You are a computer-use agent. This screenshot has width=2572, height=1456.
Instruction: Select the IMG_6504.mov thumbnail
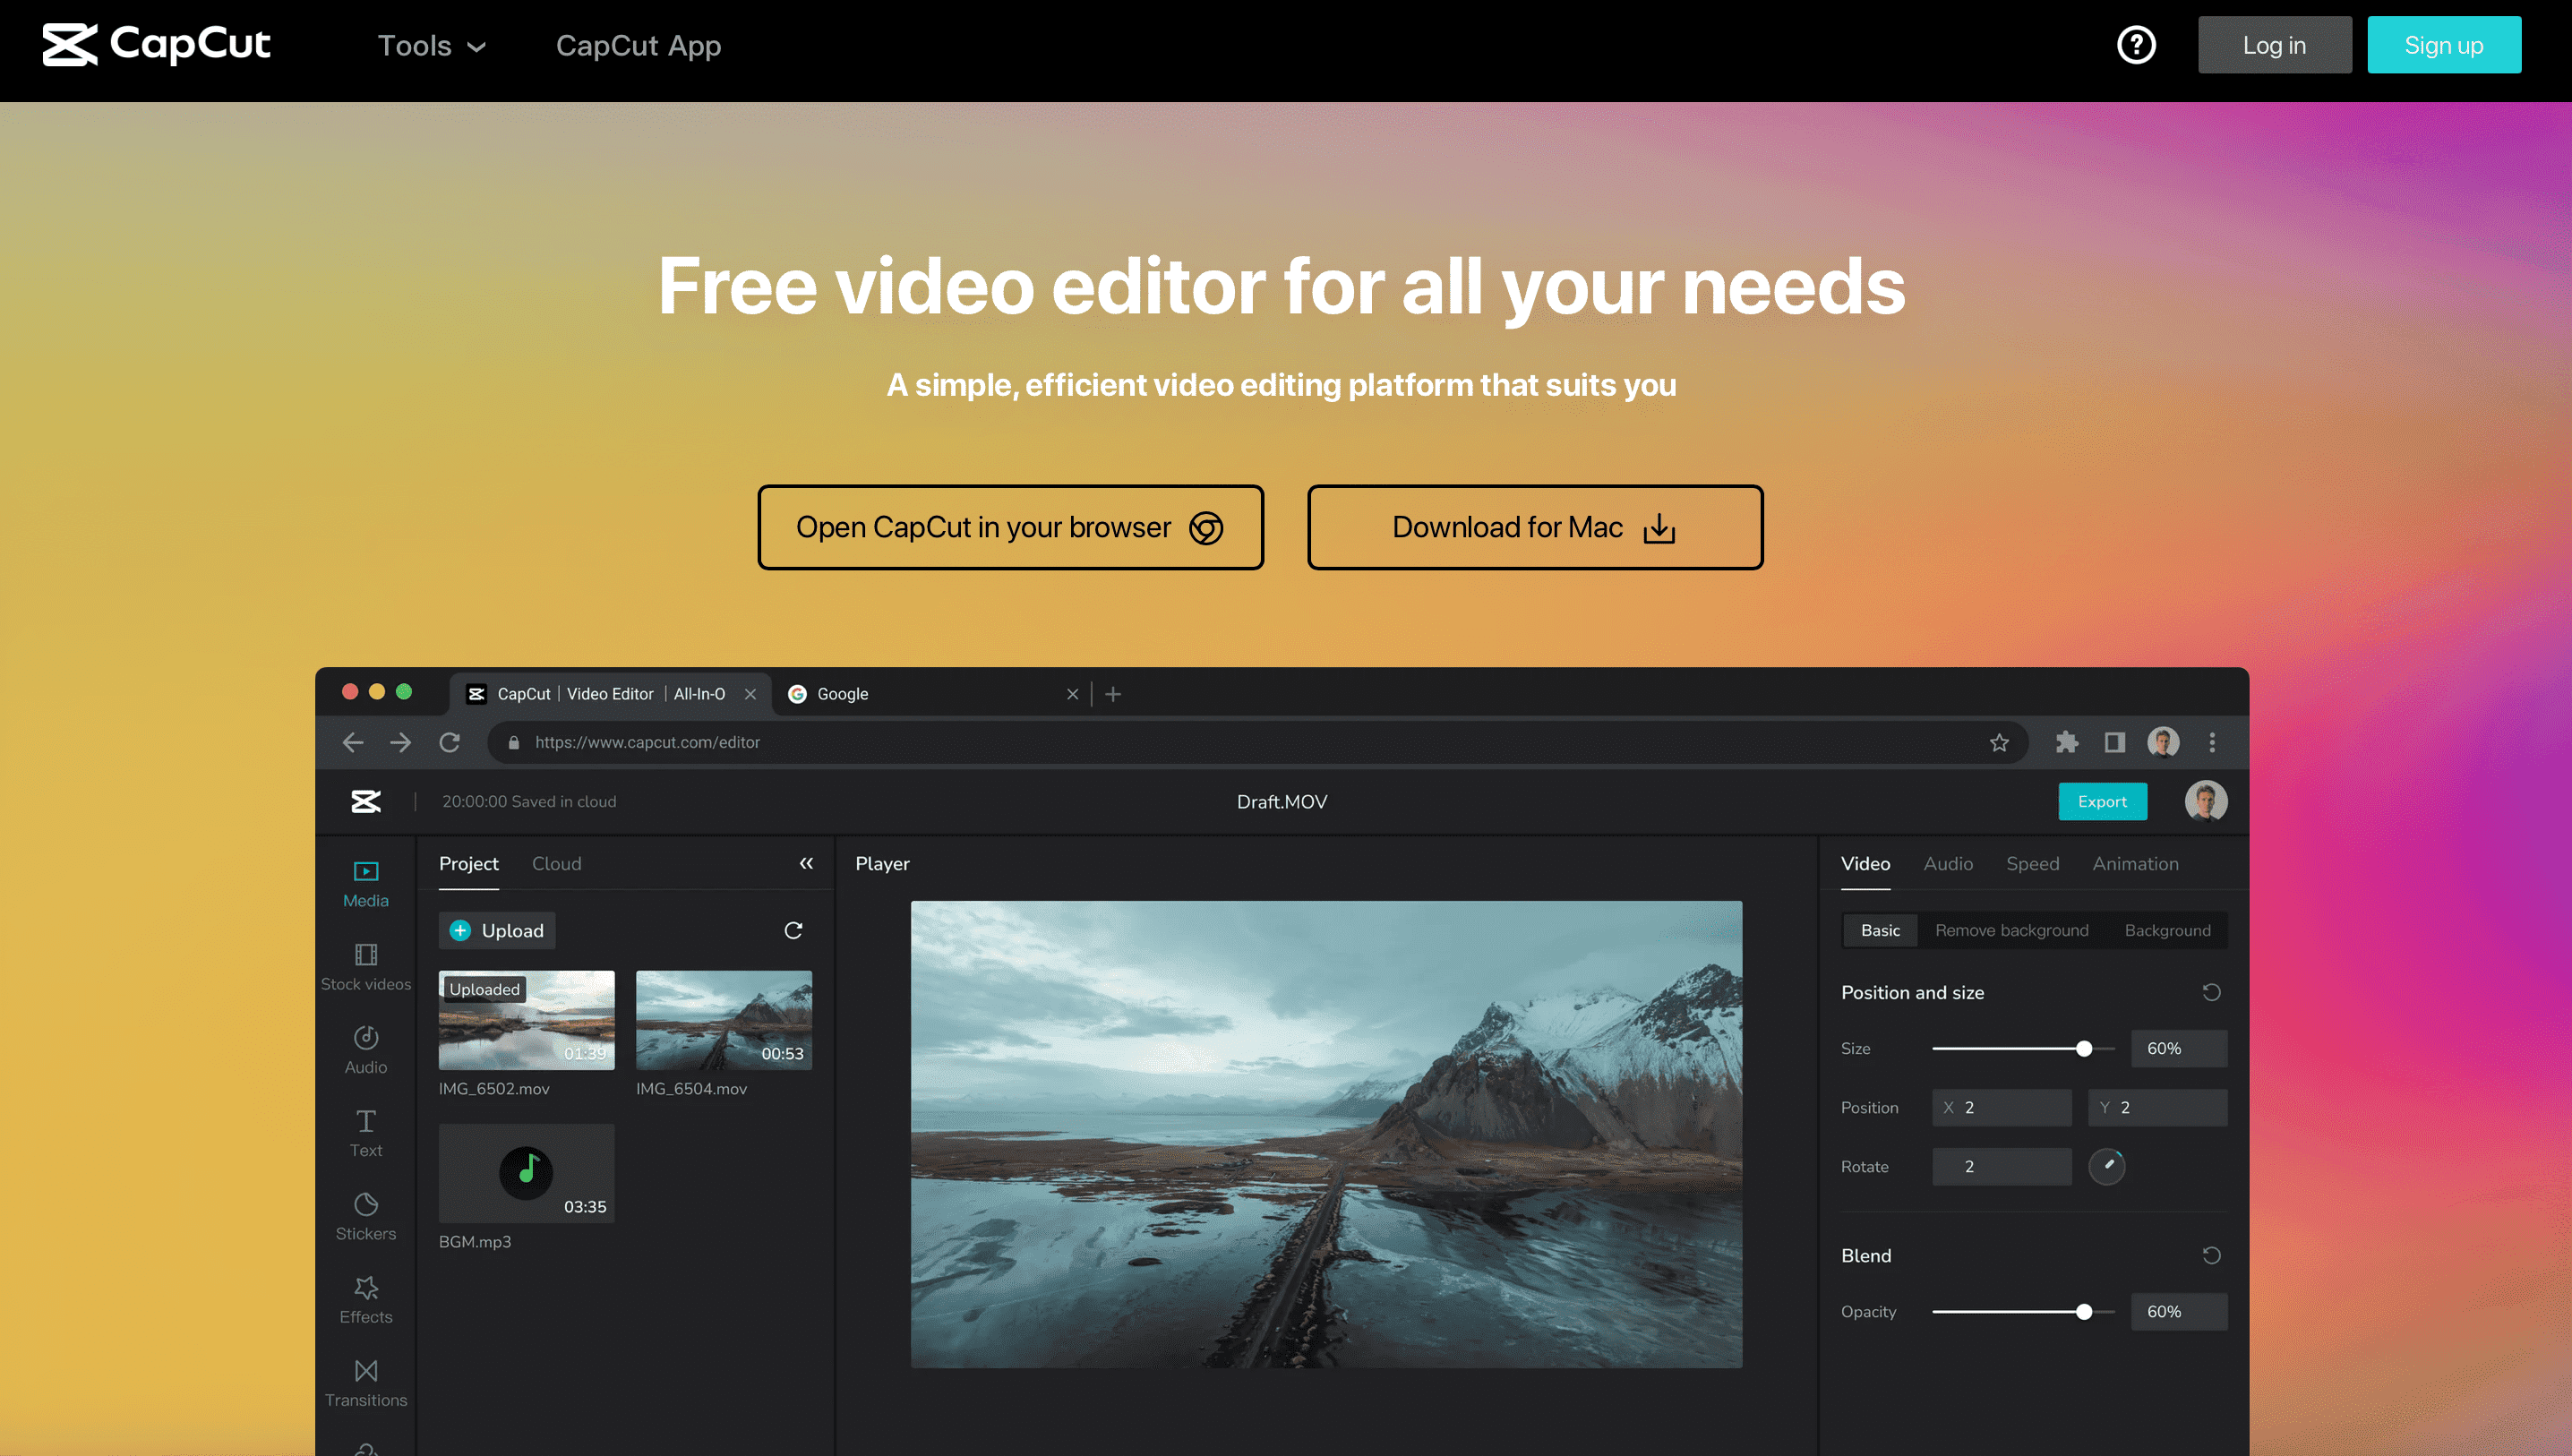coord(724,1019)
